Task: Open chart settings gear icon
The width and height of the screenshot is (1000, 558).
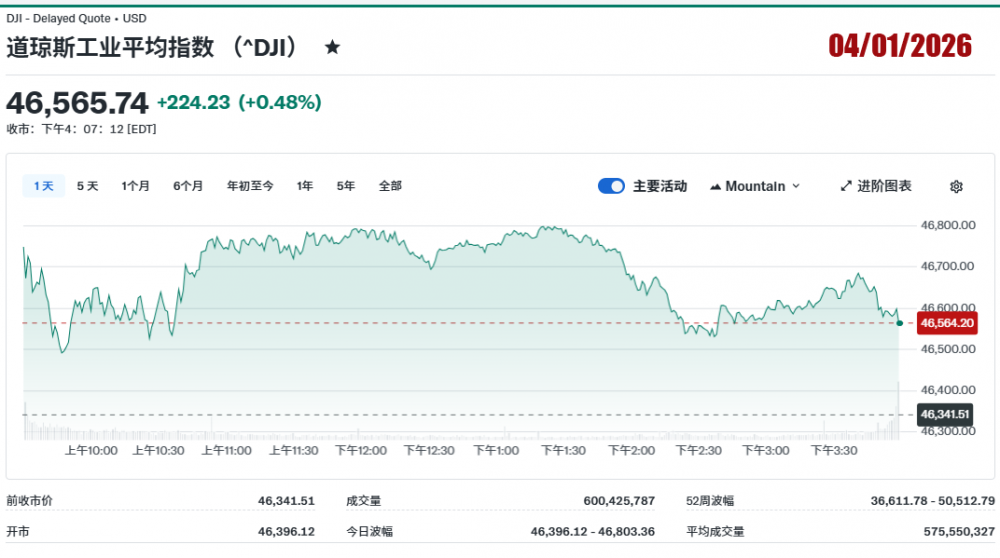Action: pos(956,186)
